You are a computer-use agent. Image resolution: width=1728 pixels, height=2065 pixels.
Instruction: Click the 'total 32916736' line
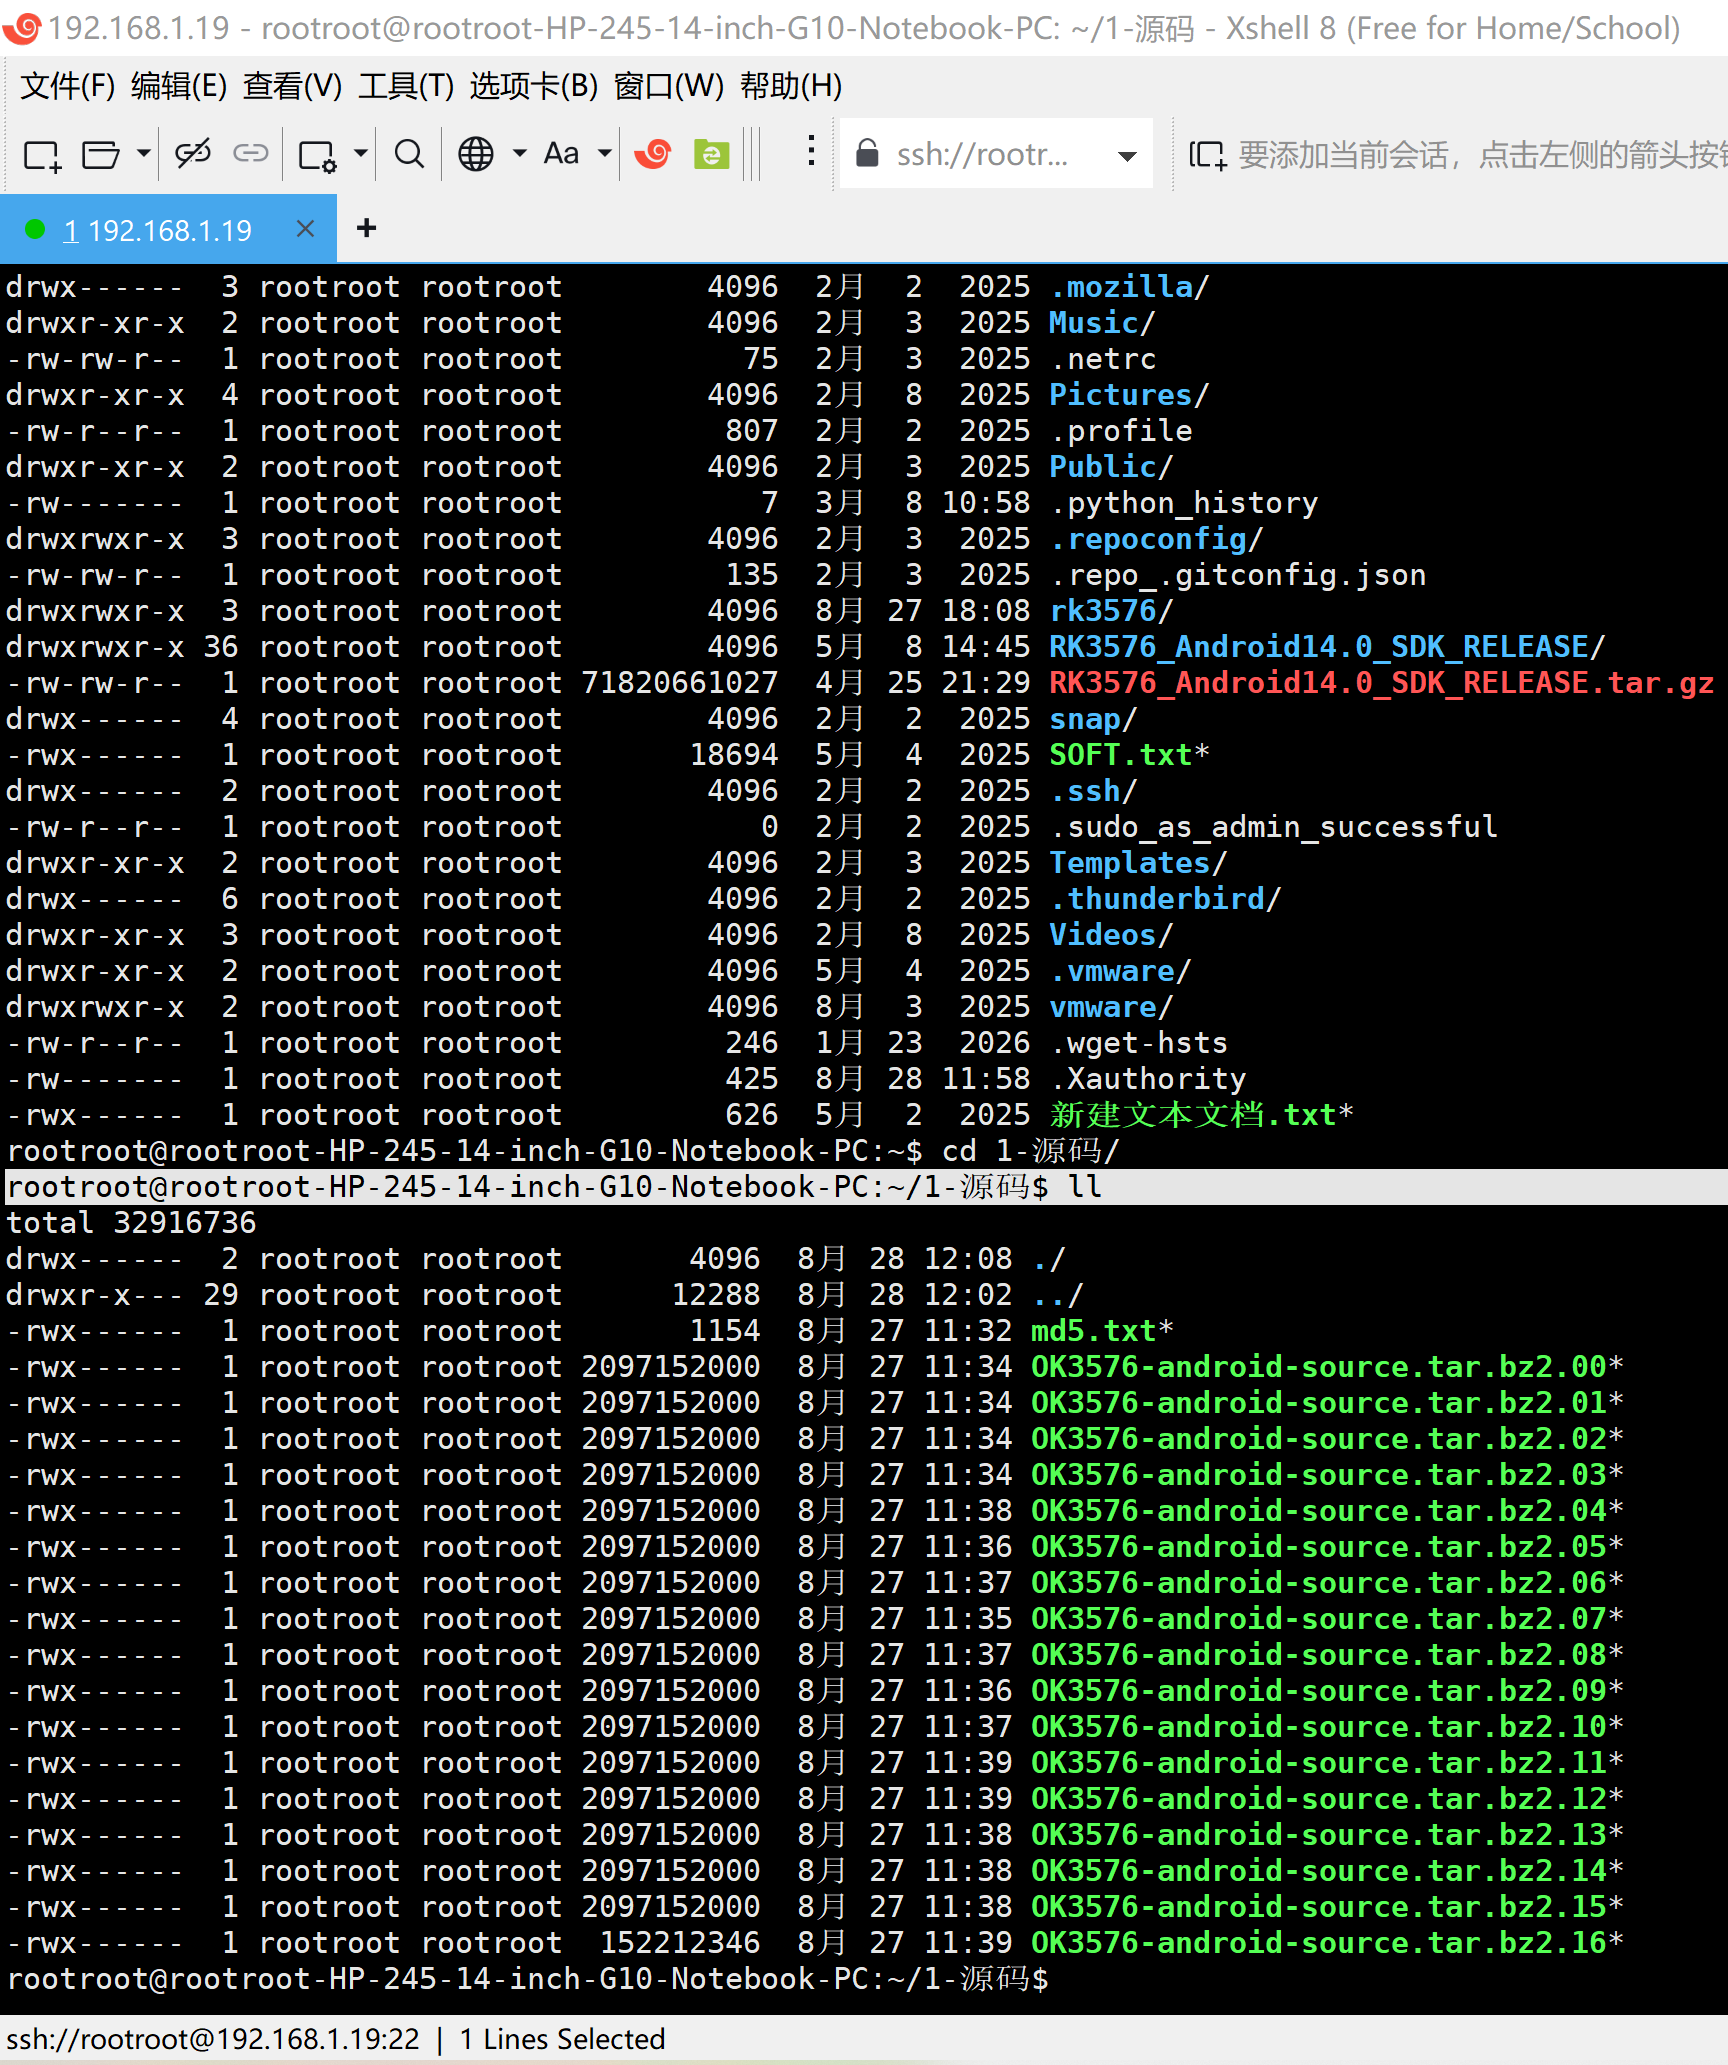[x=131, y=1223]
